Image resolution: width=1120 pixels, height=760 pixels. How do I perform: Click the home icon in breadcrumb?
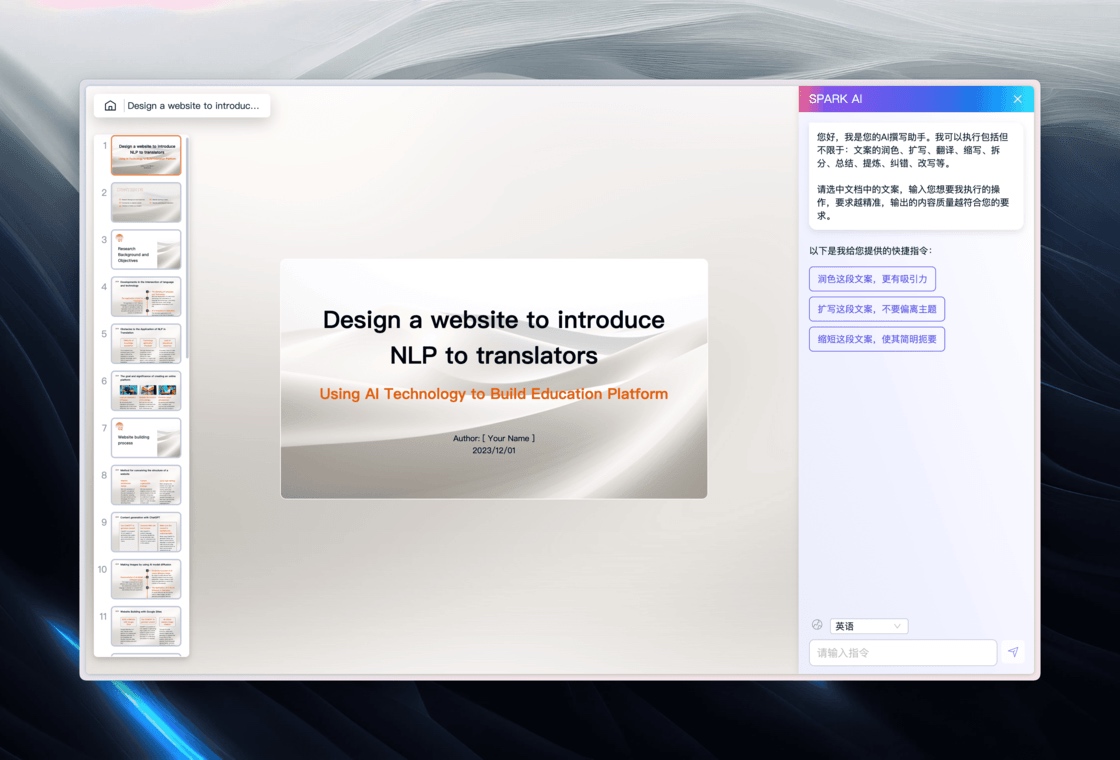pyautogui.click(x=110, y=106)
